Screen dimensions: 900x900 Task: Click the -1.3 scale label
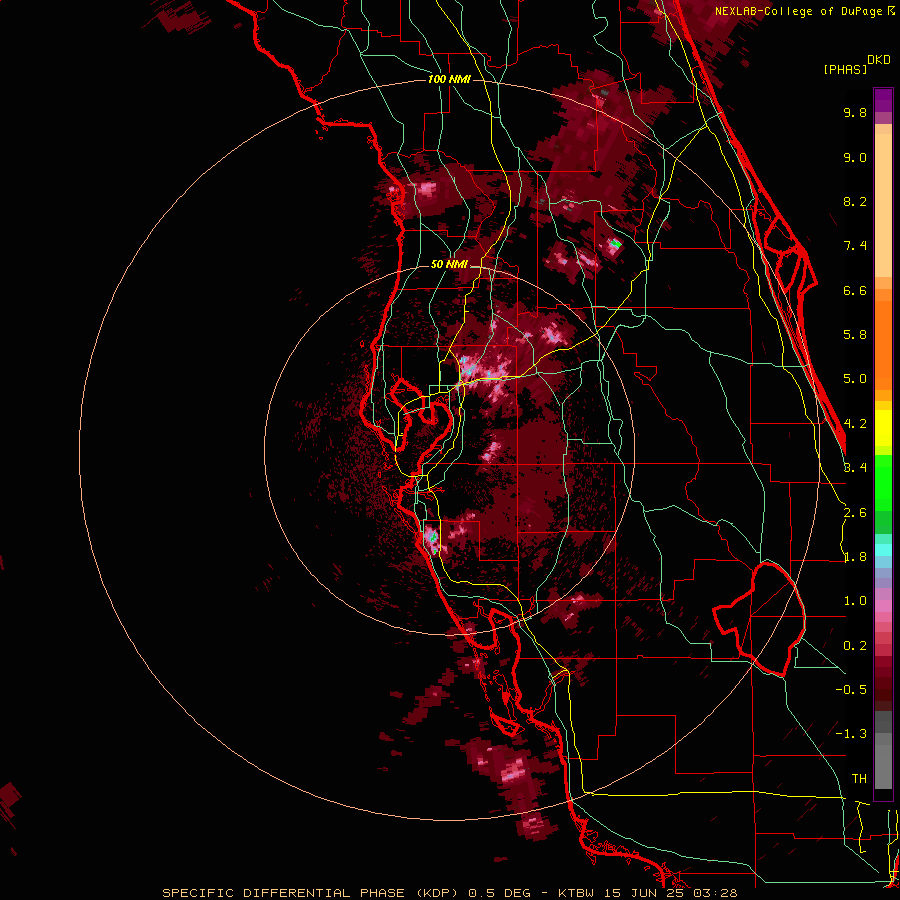point(851,734)
